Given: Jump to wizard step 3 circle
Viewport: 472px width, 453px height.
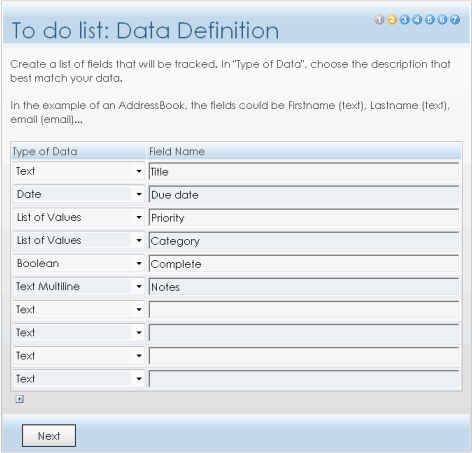Looking at the screenshot, I should click(405, 20).
